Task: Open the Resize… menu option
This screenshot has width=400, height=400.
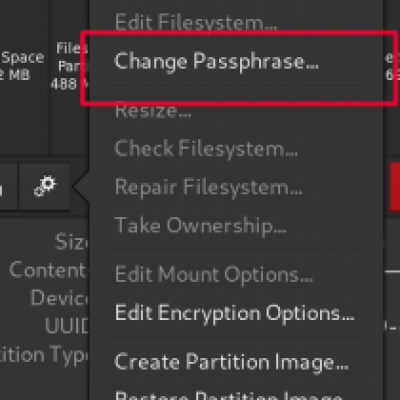Action: [x=153, y=111]
